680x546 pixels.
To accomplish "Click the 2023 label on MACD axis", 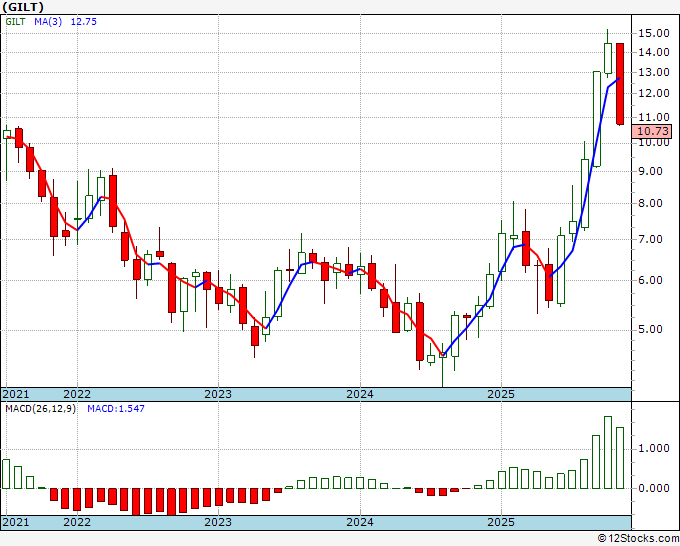I will (218, 522).
